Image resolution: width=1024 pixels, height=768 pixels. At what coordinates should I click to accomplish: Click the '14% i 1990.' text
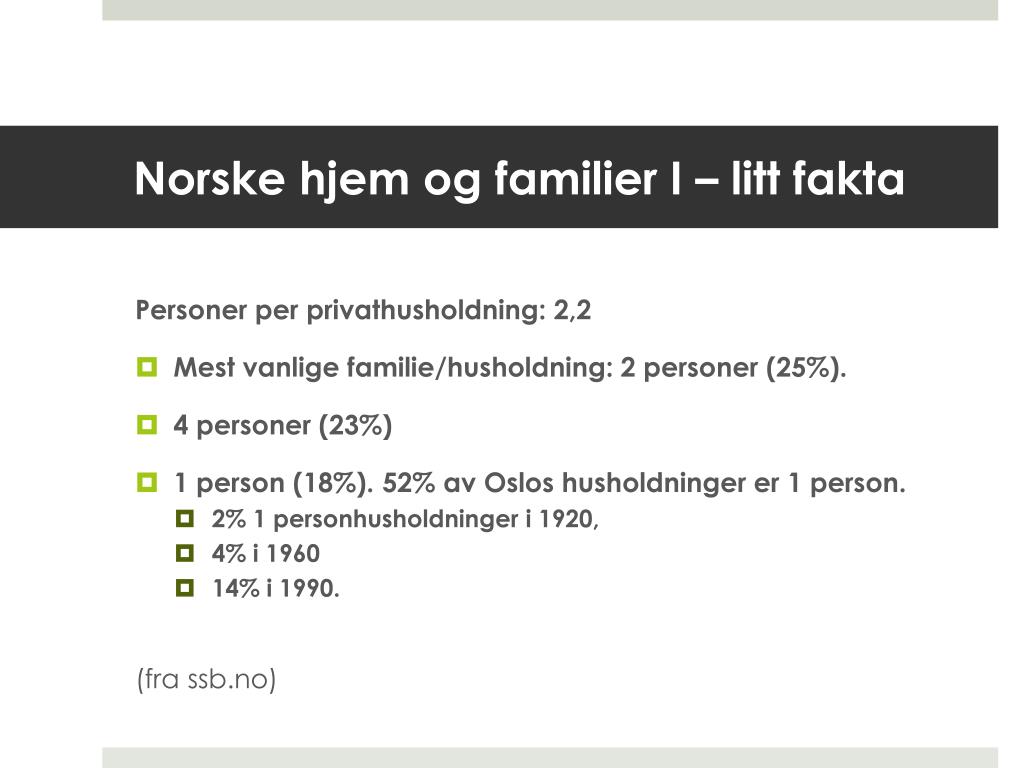point(276,588)
